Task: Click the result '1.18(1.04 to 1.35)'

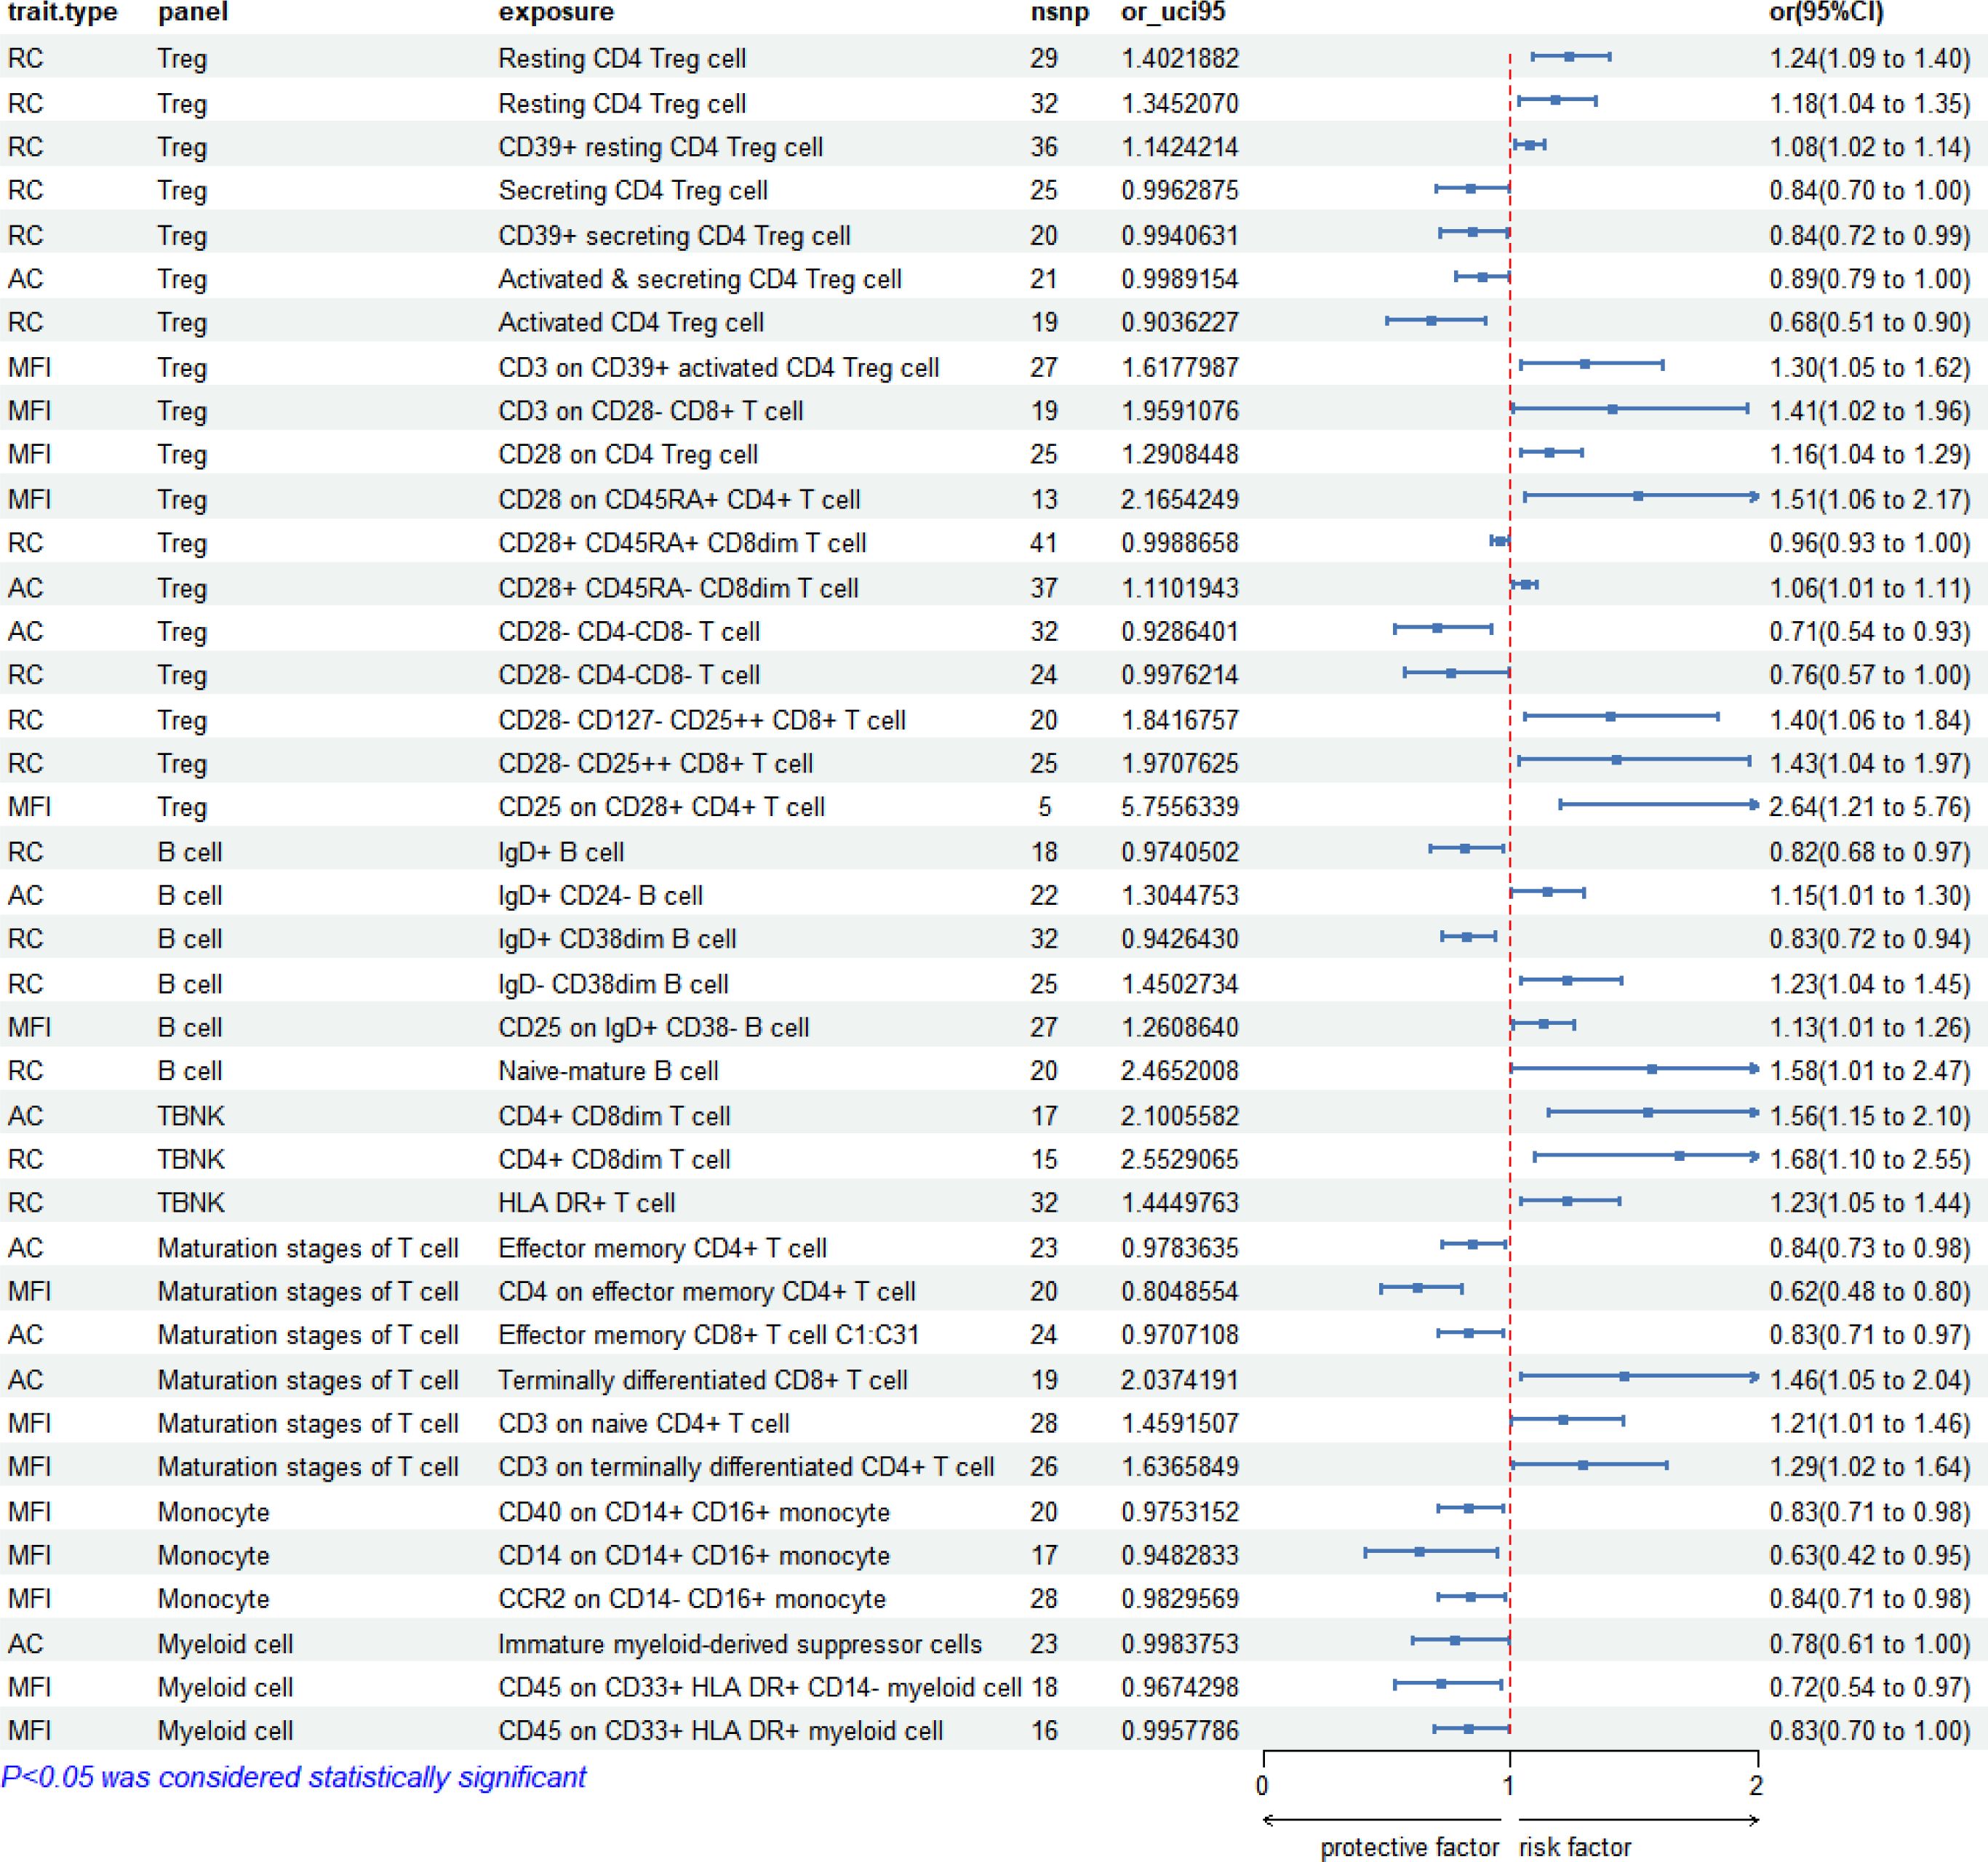Action: [1870, 103]
